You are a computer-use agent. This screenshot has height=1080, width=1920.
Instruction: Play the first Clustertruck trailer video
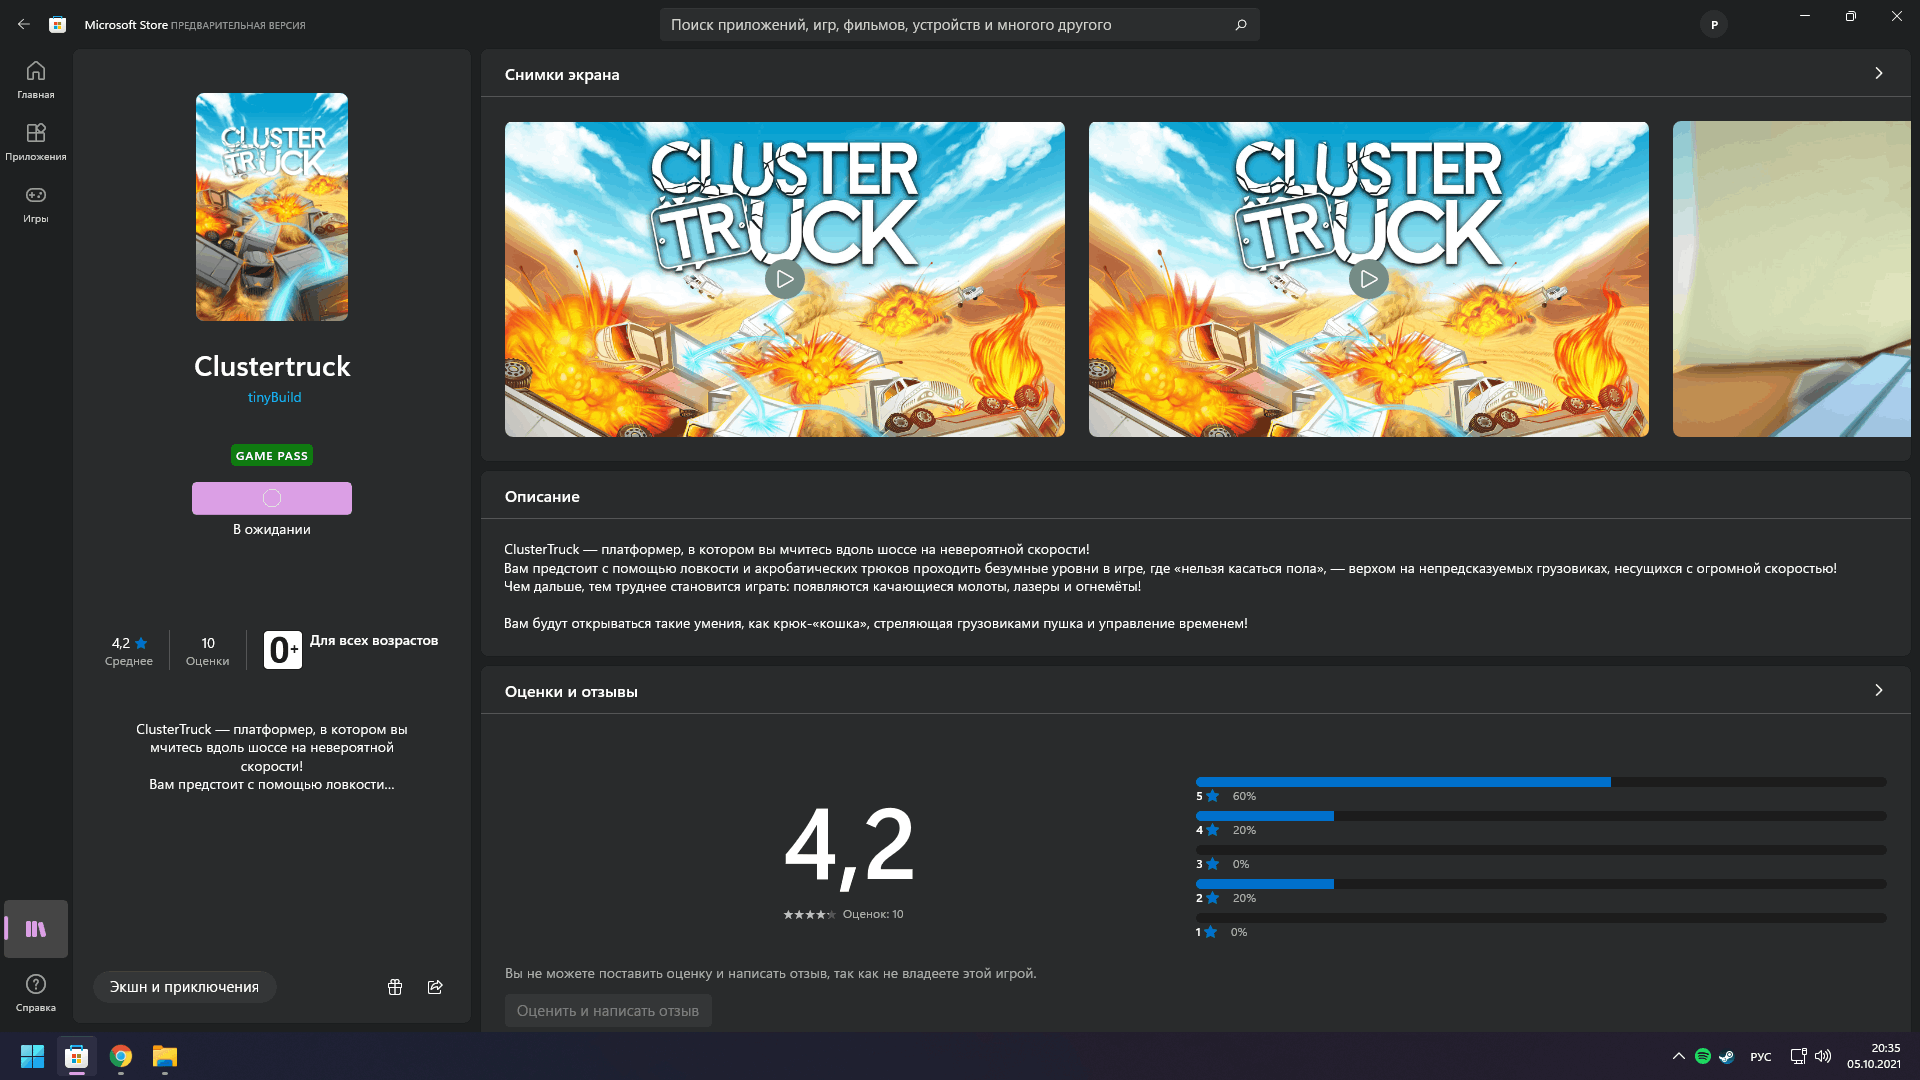[x=785, y=279]
